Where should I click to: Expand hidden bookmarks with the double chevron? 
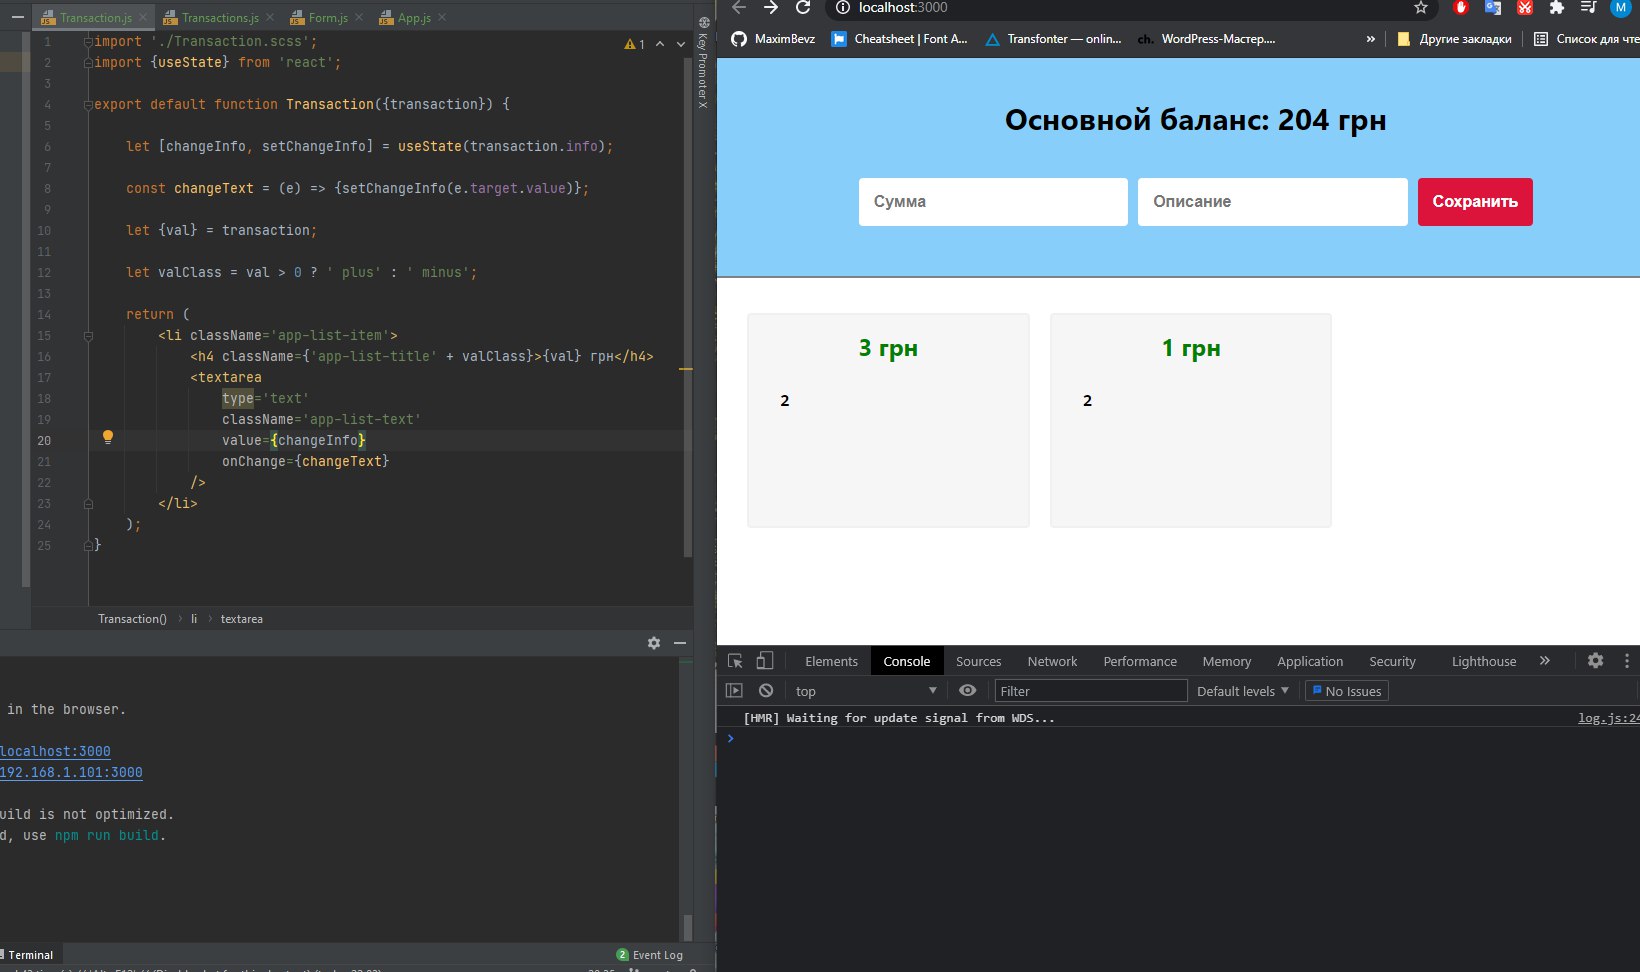pos(1370,39)
